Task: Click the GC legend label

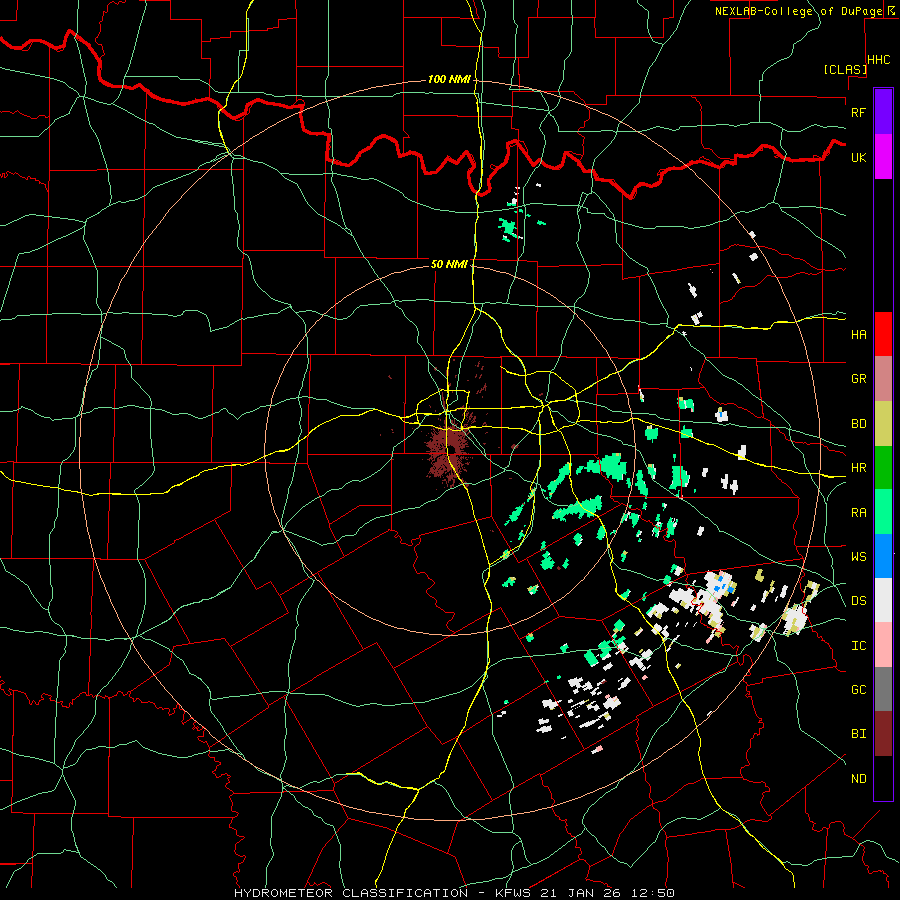Action: click(858, 690)
